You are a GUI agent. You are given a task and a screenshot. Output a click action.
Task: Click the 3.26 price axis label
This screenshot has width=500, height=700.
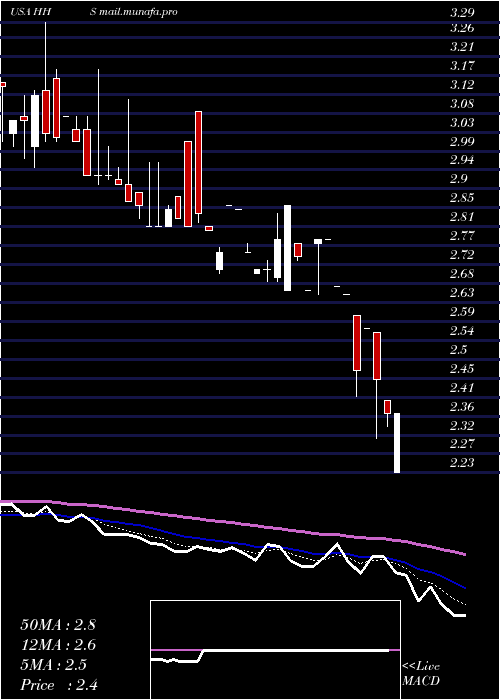pyautogui.click(x=462, y=28)
